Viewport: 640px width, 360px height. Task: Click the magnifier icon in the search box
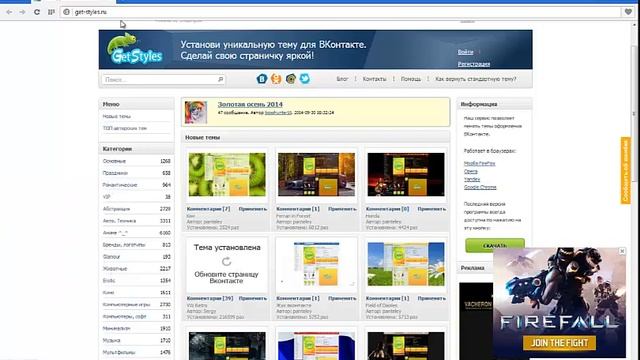tap(220, 79)
